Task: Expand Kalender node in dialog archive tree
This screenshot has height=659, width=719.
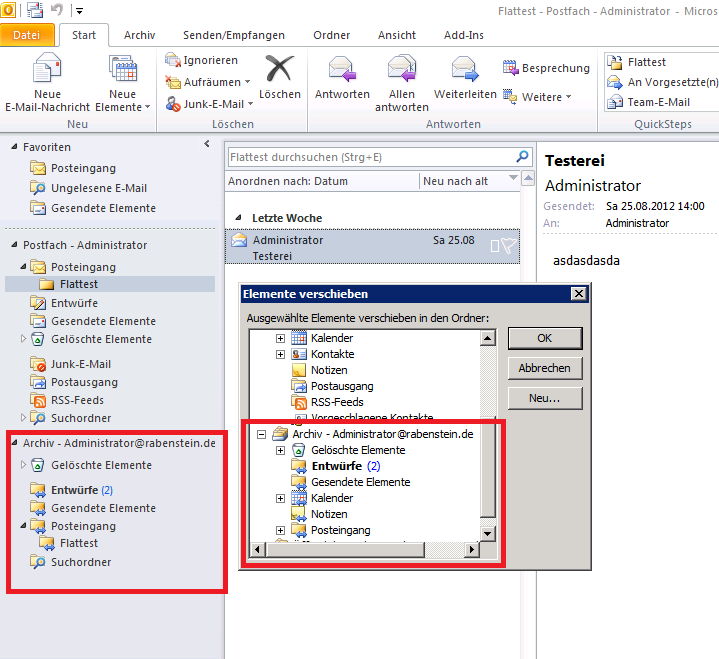Action: (x=281, y=498)
